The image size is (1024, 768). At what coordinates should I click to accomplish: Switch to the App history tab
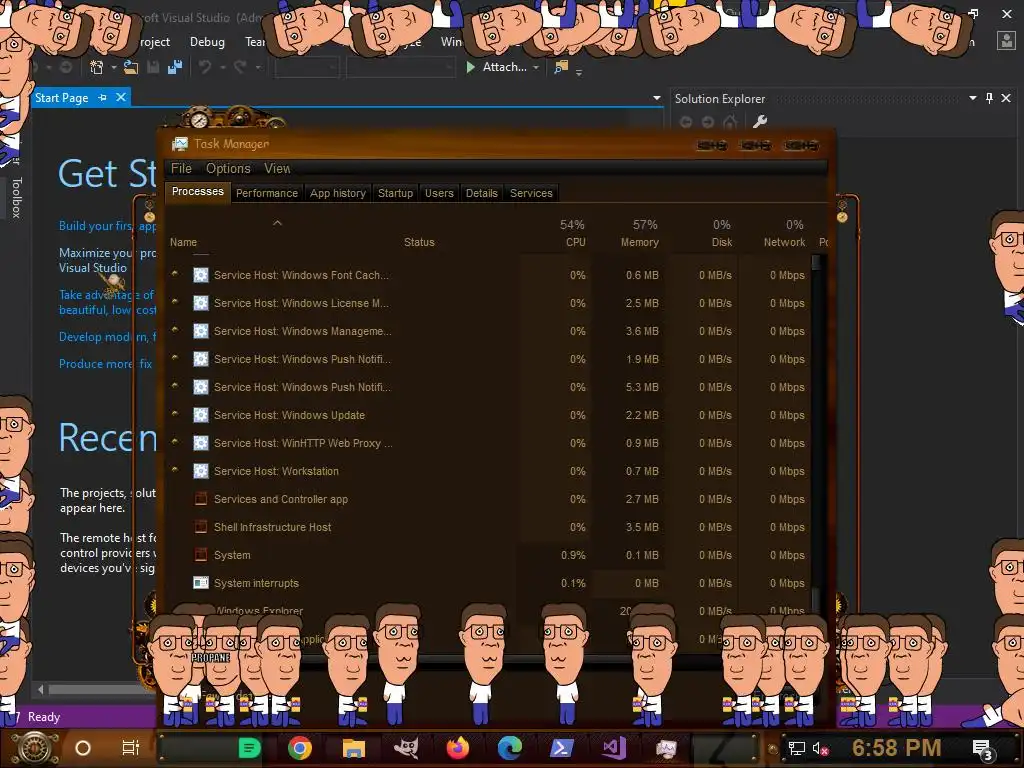click(x=338, y=193)
